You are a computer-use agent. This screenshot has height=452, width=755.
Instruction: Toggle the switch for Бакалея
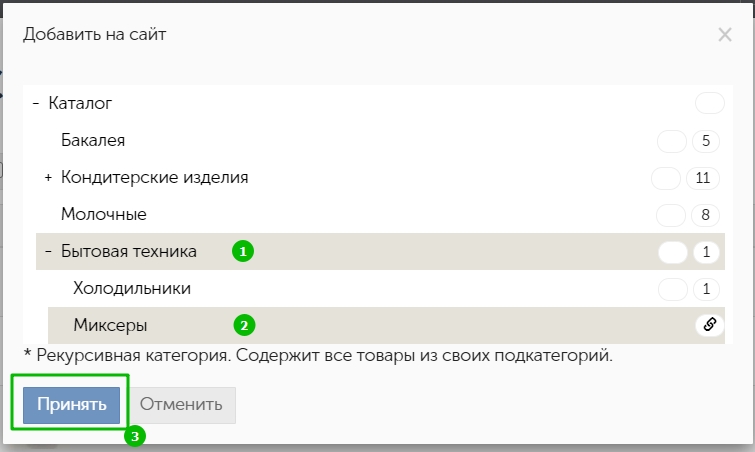point(672,141)
